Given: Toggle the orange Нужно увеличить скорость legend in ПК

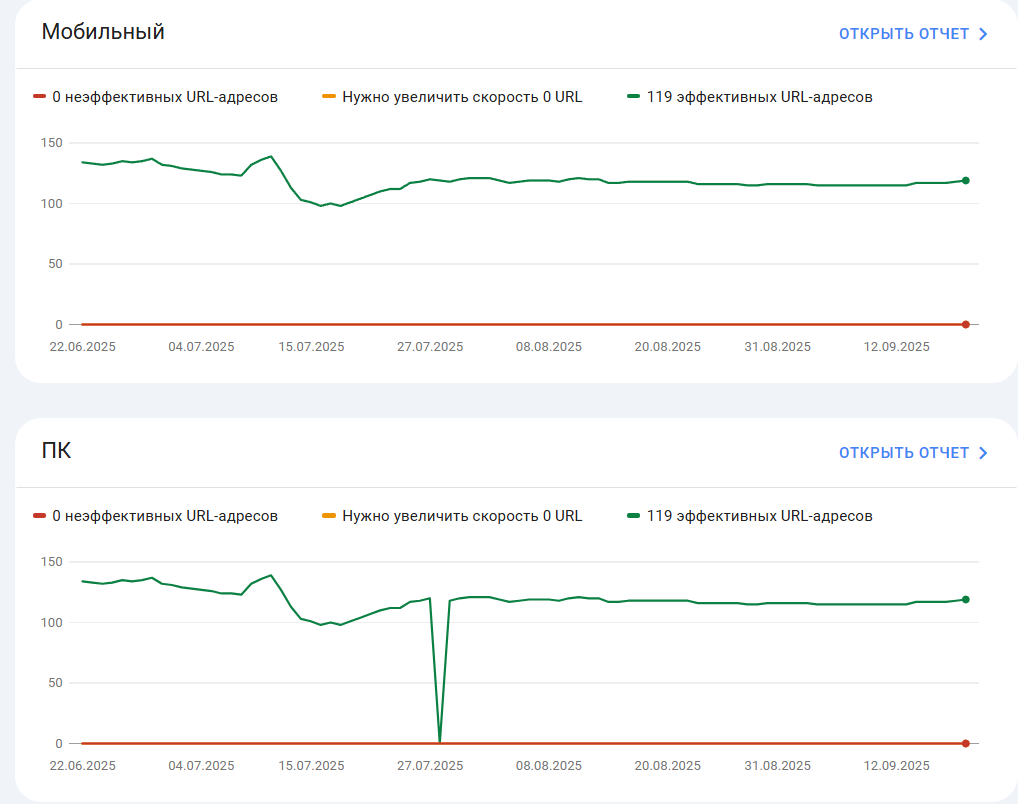Looking at the screenshot, I should pyautogui.click(x=453, y=516).
